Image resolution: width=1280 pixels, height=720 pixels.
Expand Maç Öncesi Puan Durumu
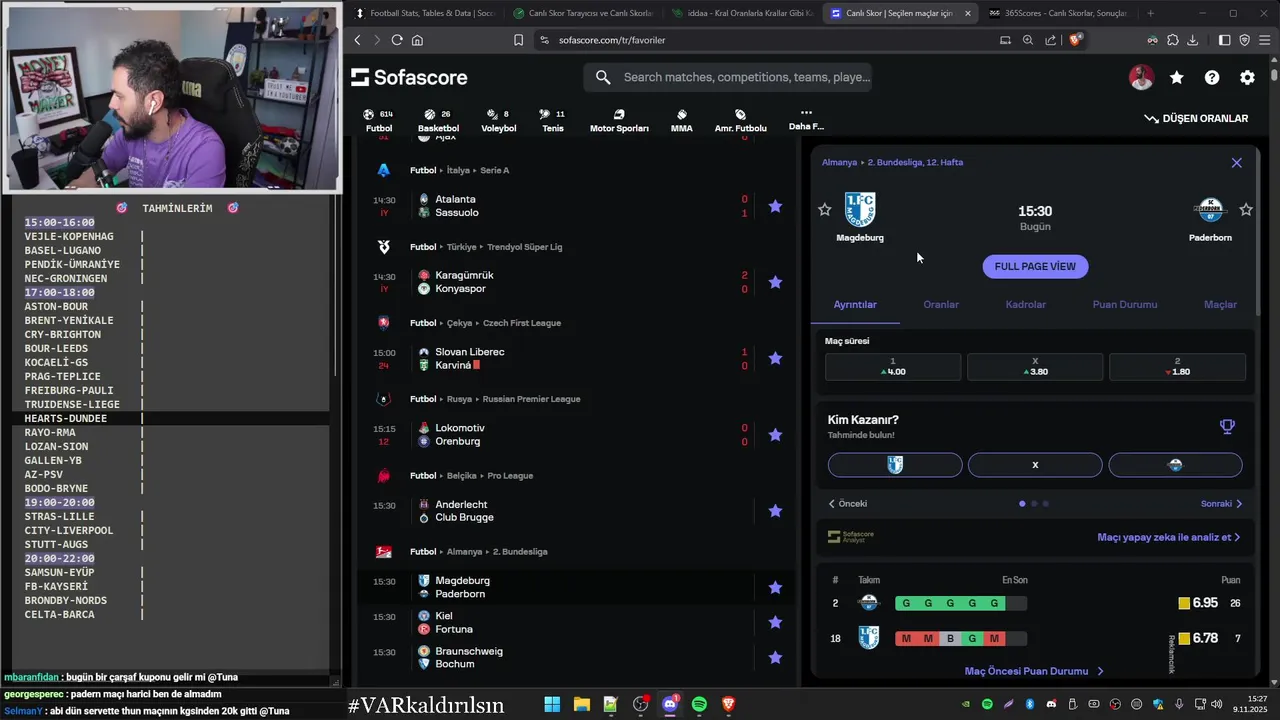click(x=1034, y=671)
